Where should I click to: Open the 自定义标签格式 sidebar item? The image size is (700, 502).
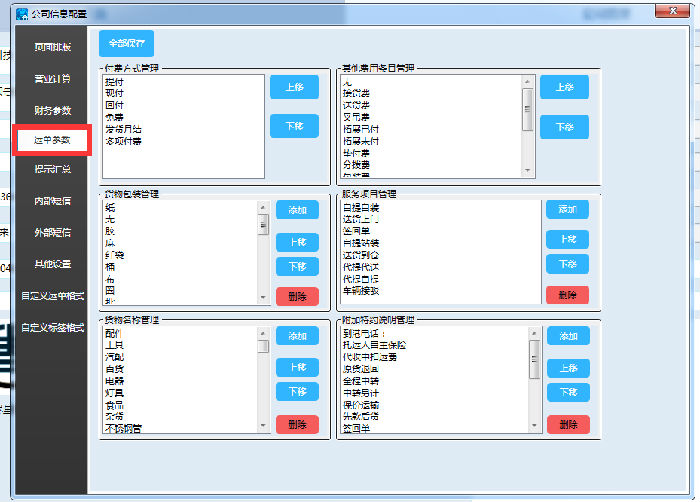click(52, 327)
